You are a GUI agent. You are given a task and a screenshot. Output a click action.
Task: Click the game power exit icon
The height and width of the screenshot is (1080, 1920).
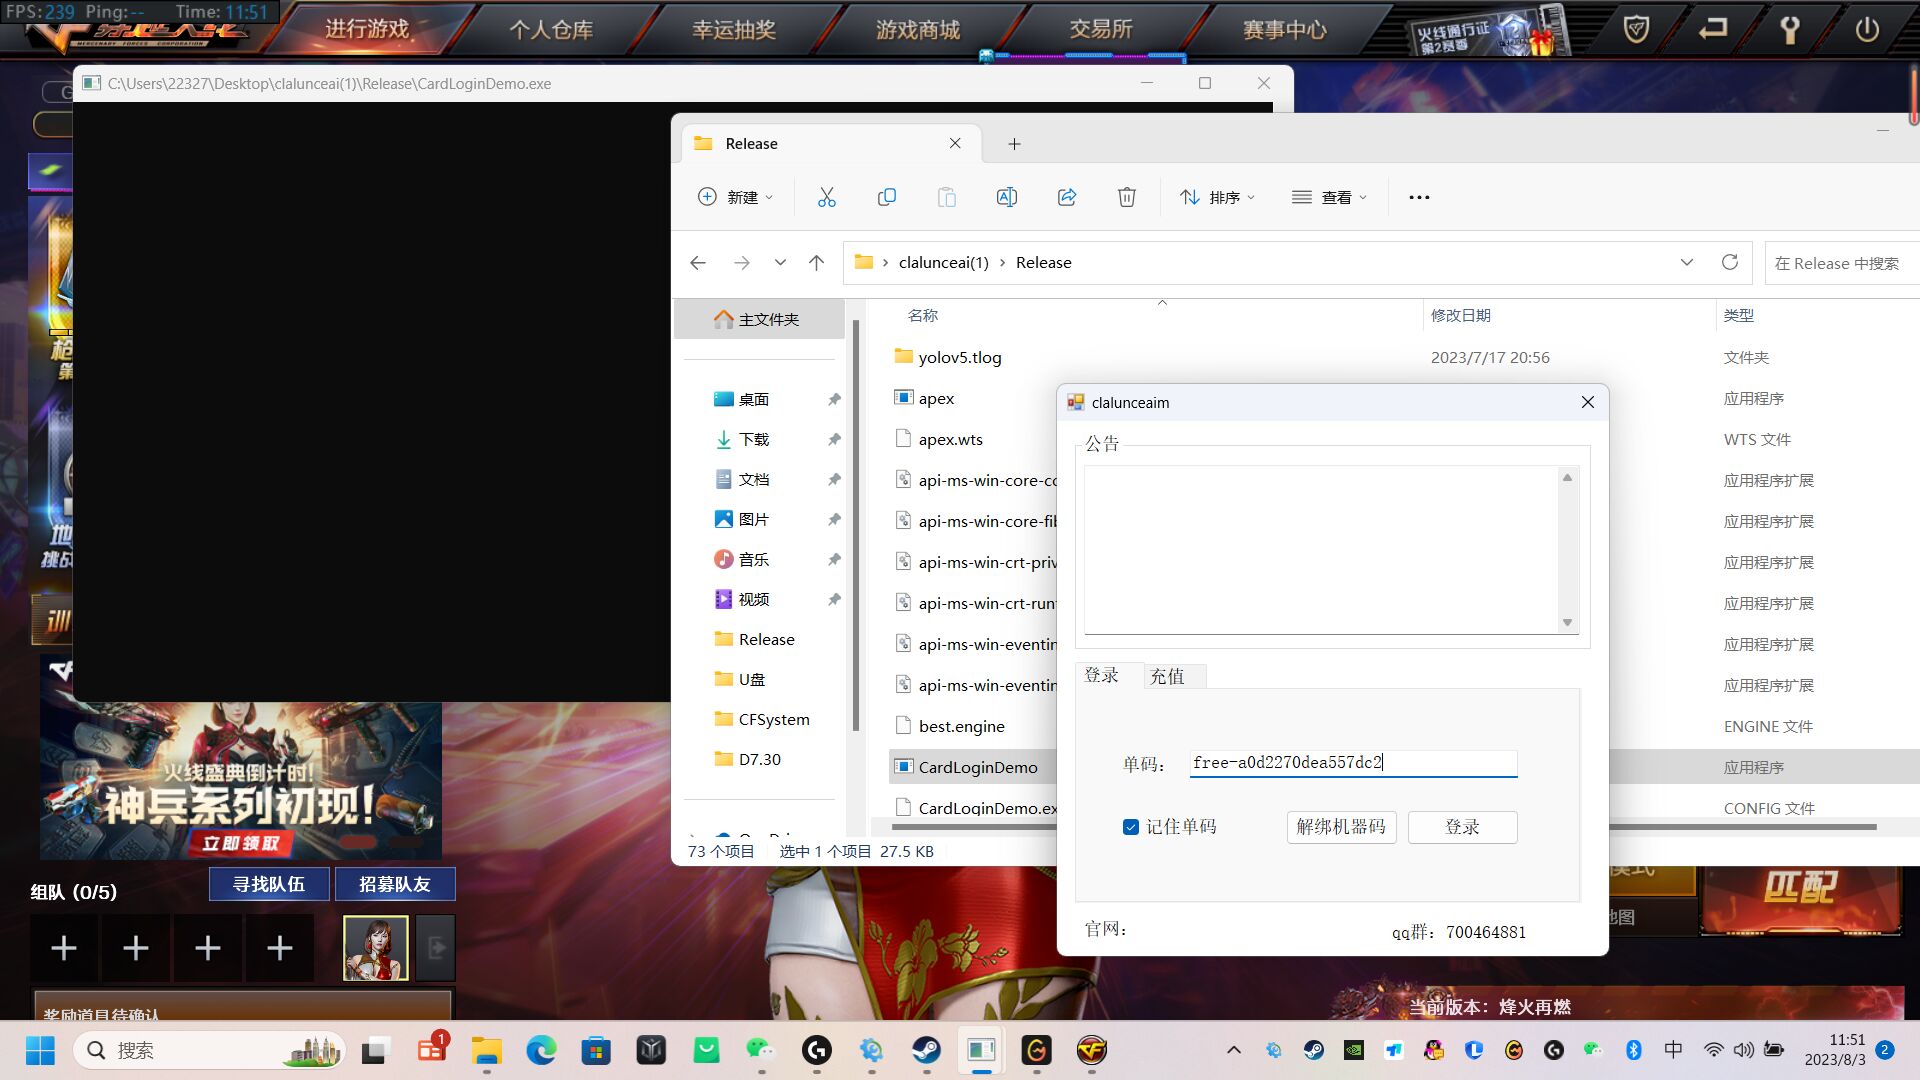[x=1867, y=29]
